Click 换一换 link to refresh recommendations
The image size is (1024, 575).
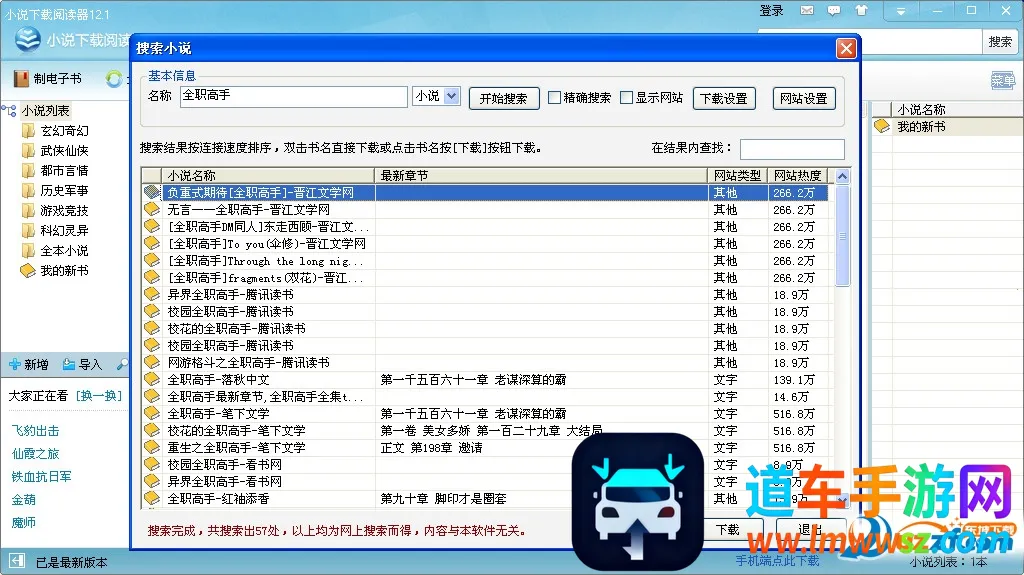(x=99, y=396)
